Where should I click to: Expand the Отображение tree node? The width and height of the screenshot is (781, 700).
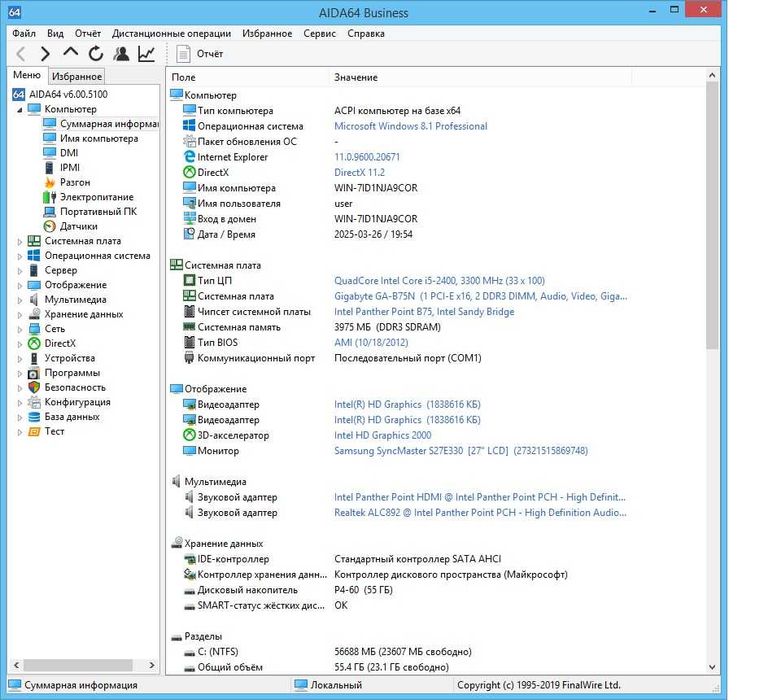click(x=20, y=285)
